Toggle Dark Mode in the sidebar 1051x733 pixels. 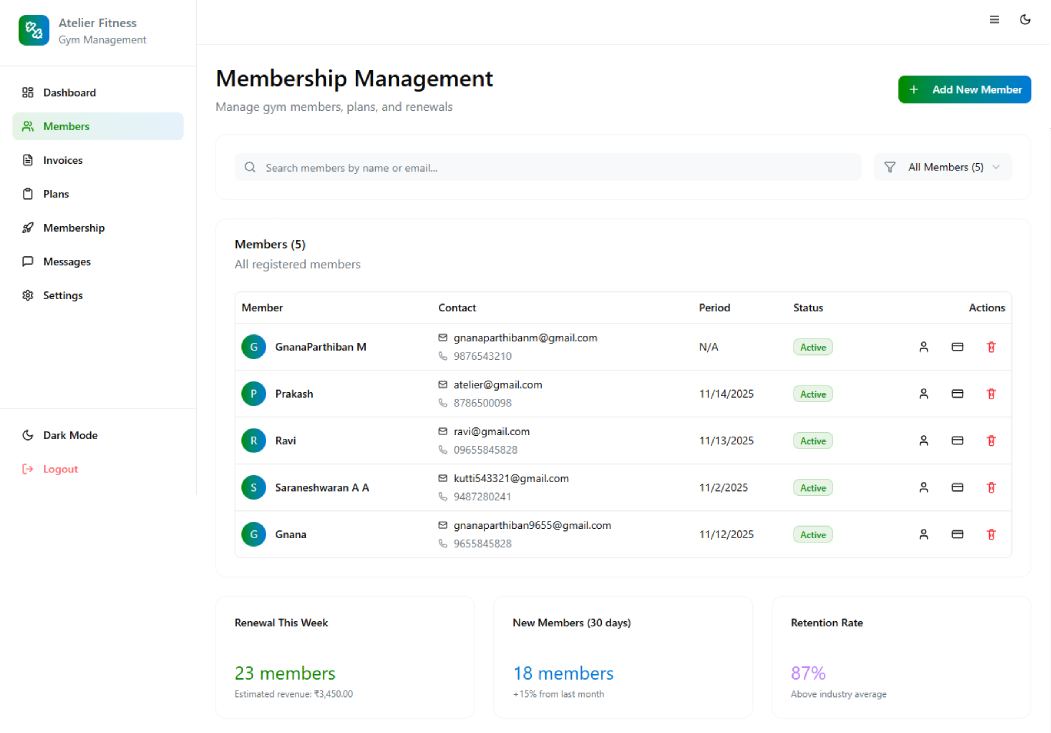pyautogui.click(x=69, y=436)
